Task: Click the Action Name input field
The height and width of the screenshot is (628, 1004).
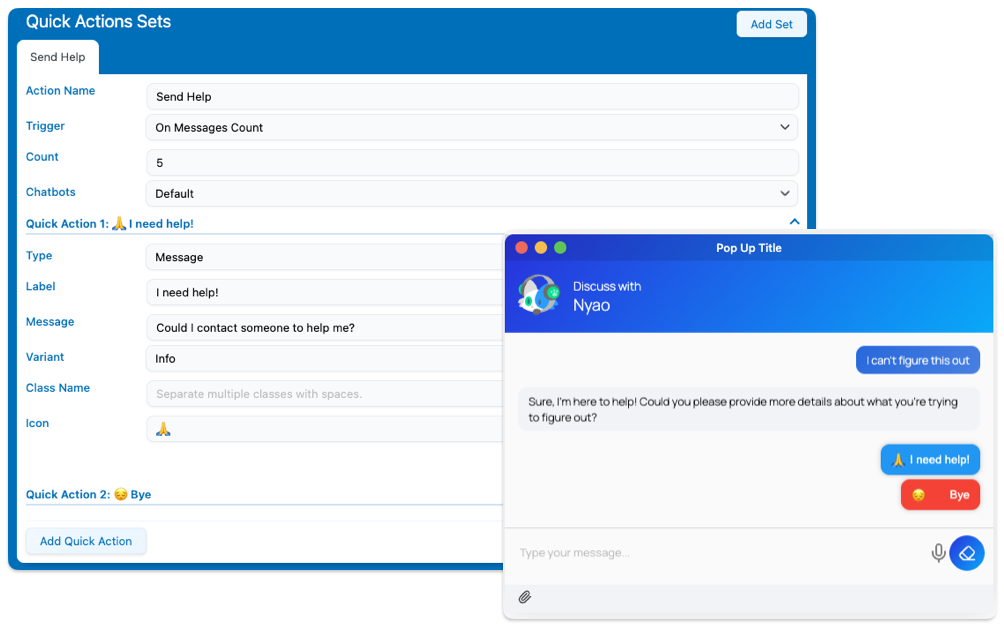Action: (471, 97)
